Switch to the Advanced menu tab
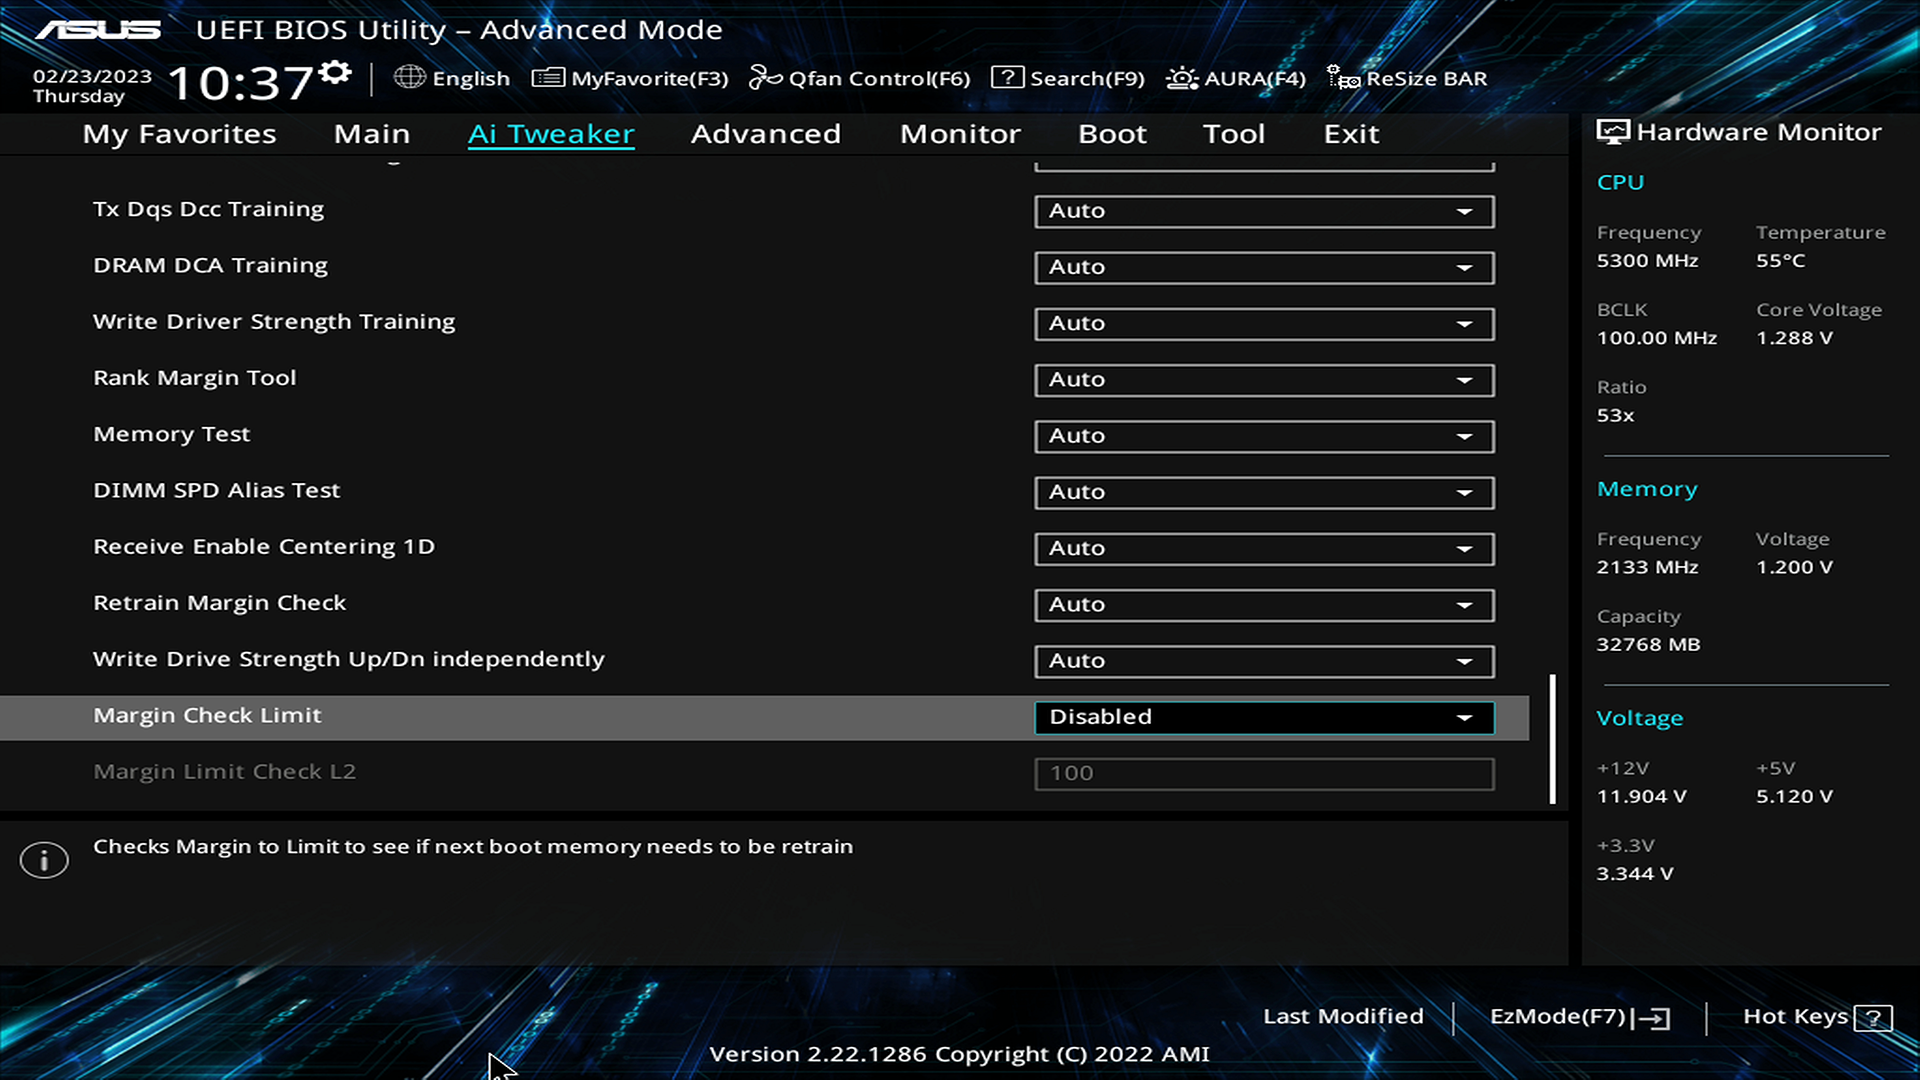This screenshot has height=1080, width=1920. 766,132
